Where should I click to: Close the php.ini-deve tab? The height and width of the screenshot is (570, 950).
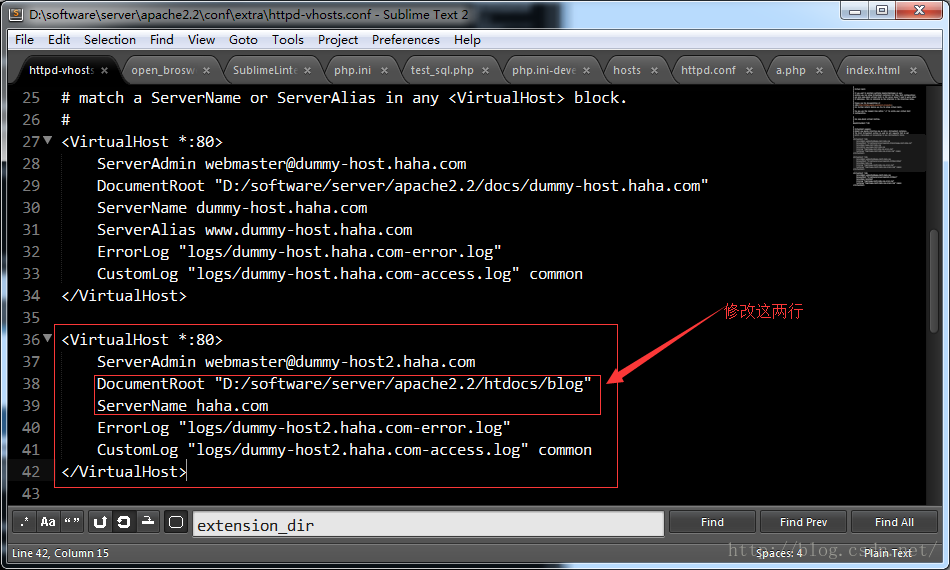(586, 71)
